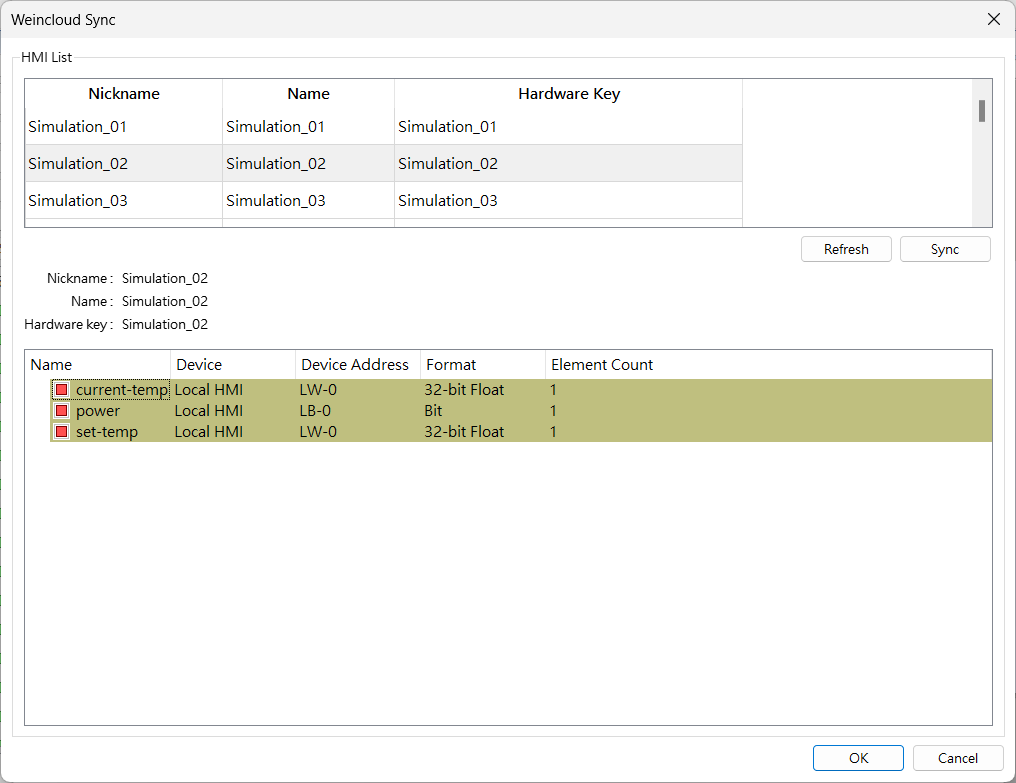Click the Refresh button
The width and height of the screenshot is (1016, 783).
pyautogui.click(x=846, y=249)
